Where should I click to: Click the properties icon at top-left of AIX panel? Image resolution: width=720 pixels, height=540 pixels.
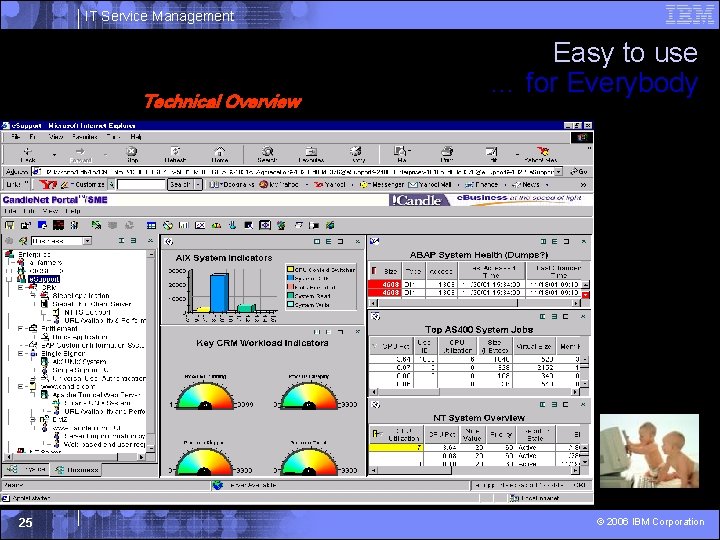click(169, 242)
